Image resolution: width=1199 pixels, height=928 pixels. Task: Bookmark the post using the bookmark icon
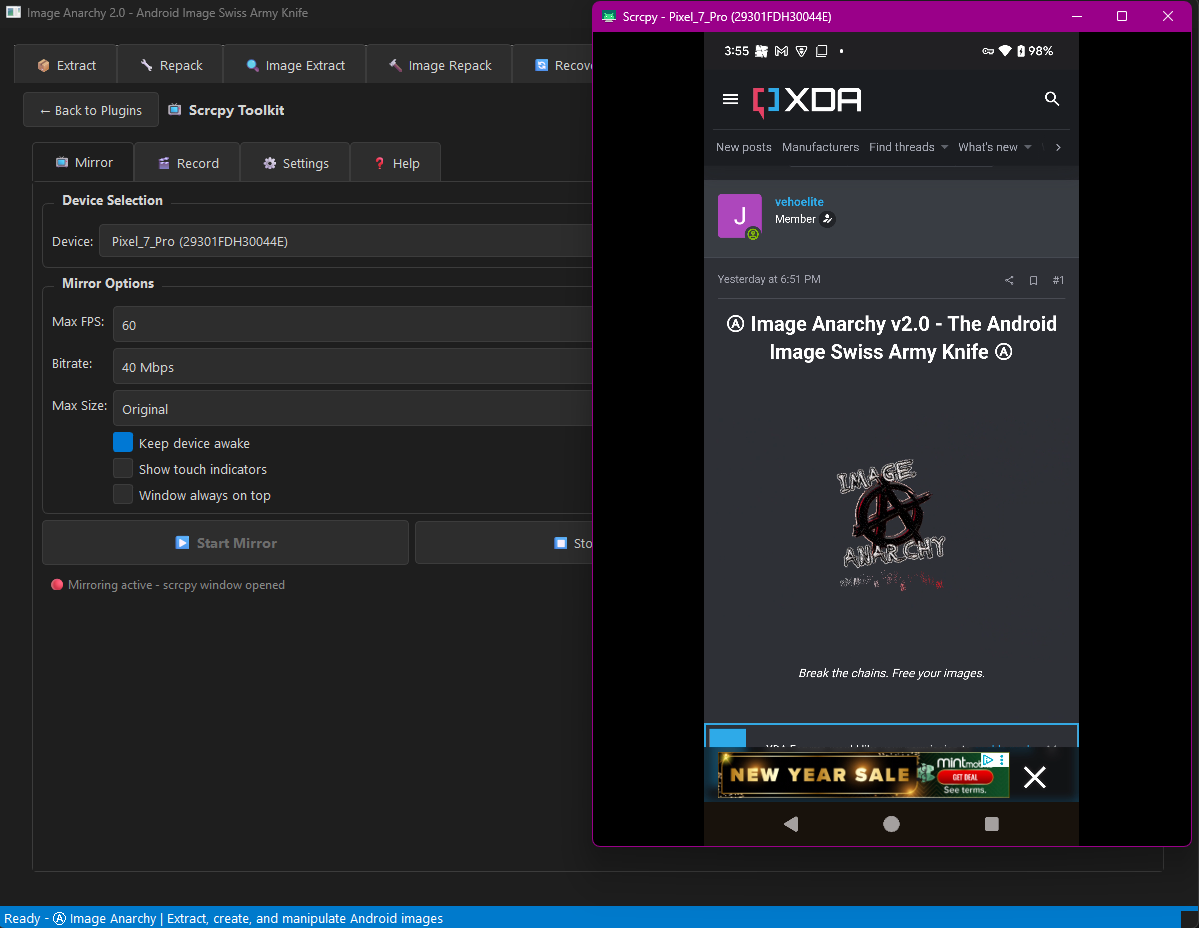[x=1033, y=281]
